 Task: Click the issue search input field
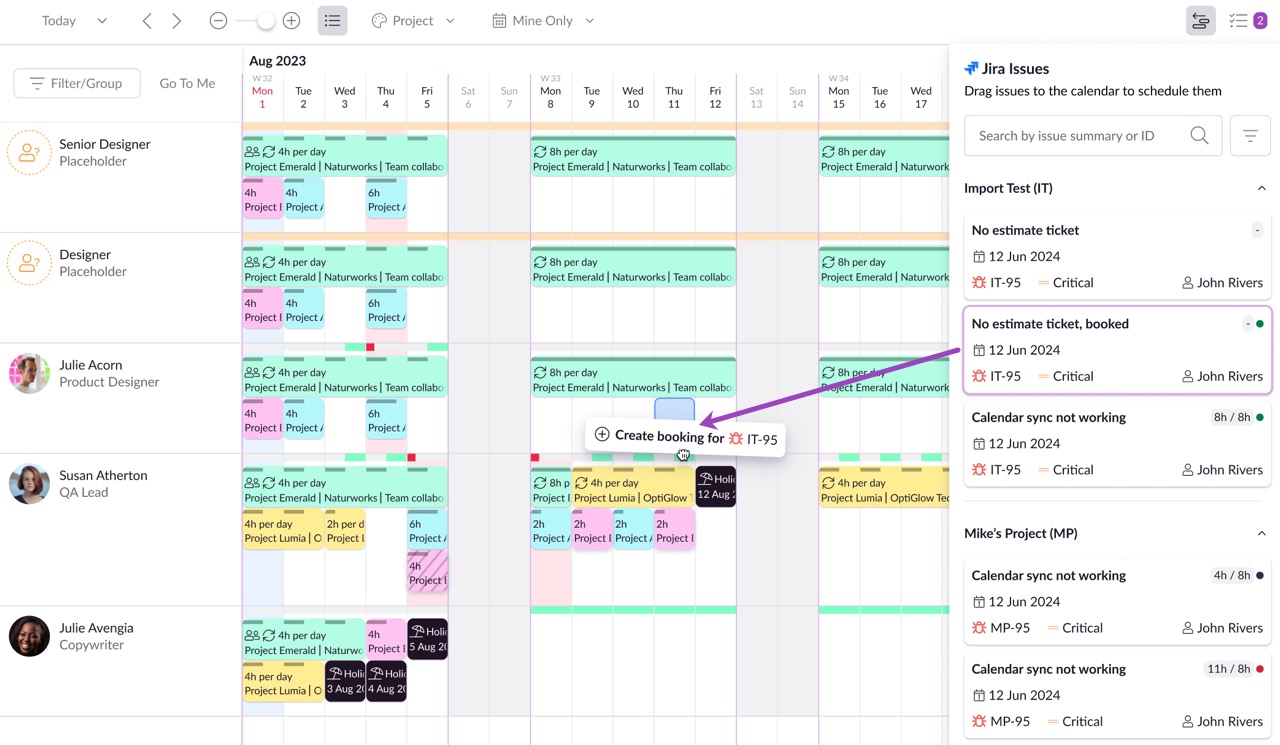click(x=1075, y=136)
